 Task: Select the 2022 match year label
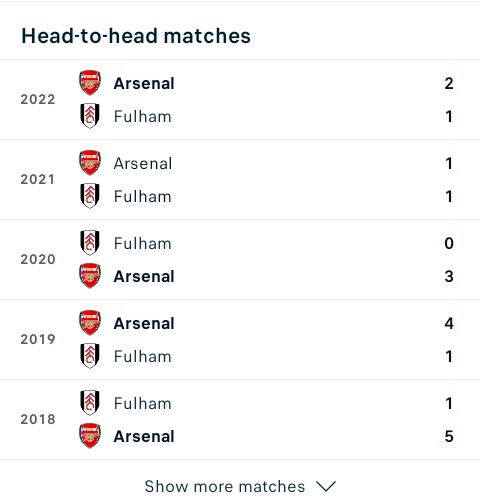click(38, 99)
